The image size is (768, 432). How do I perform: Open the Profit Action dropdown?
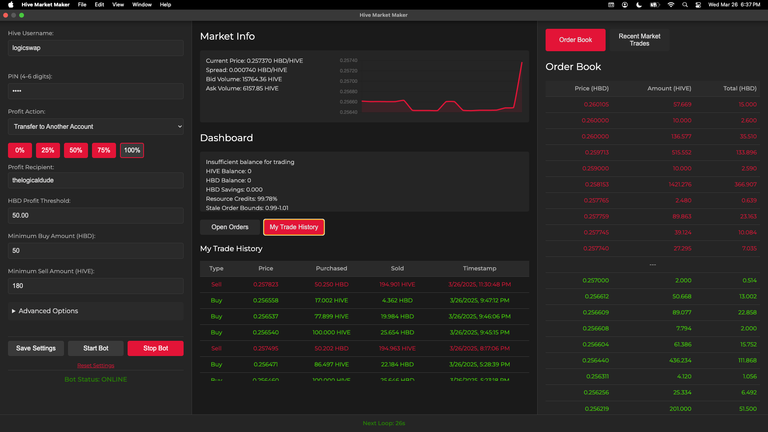96,126
